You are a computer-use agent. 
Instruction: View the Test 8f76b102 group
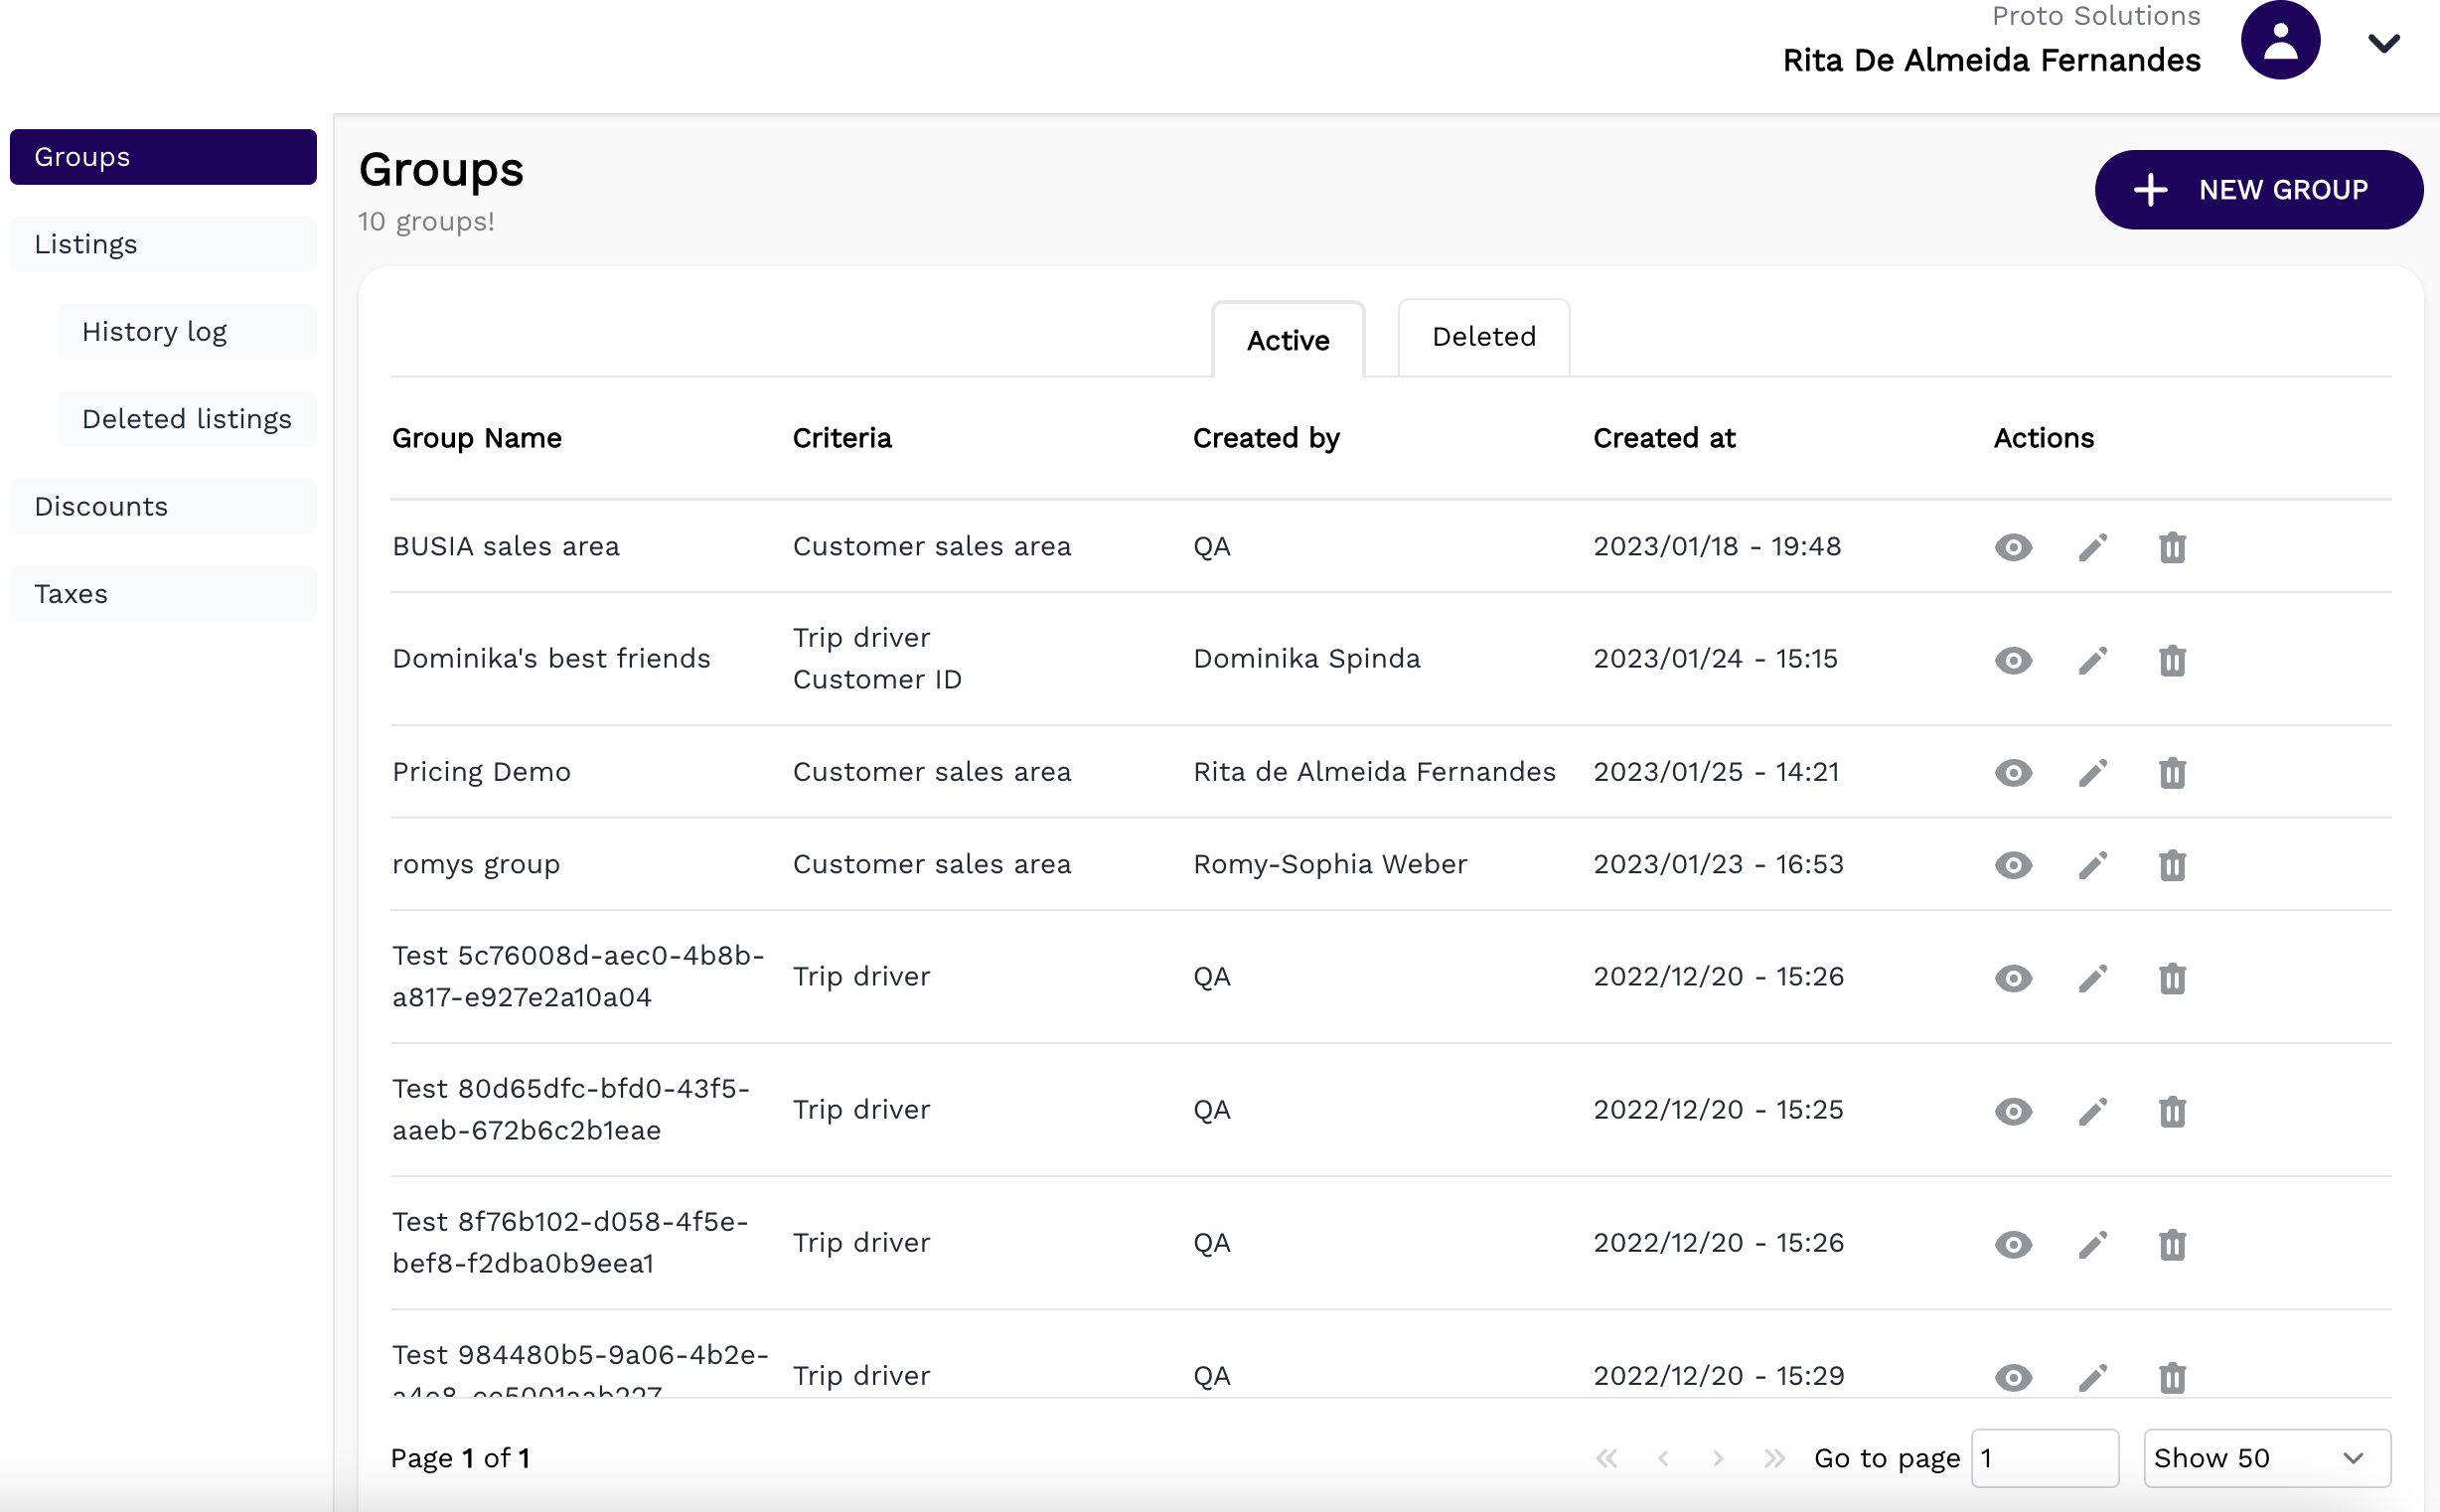(x=2013, y=1243)
